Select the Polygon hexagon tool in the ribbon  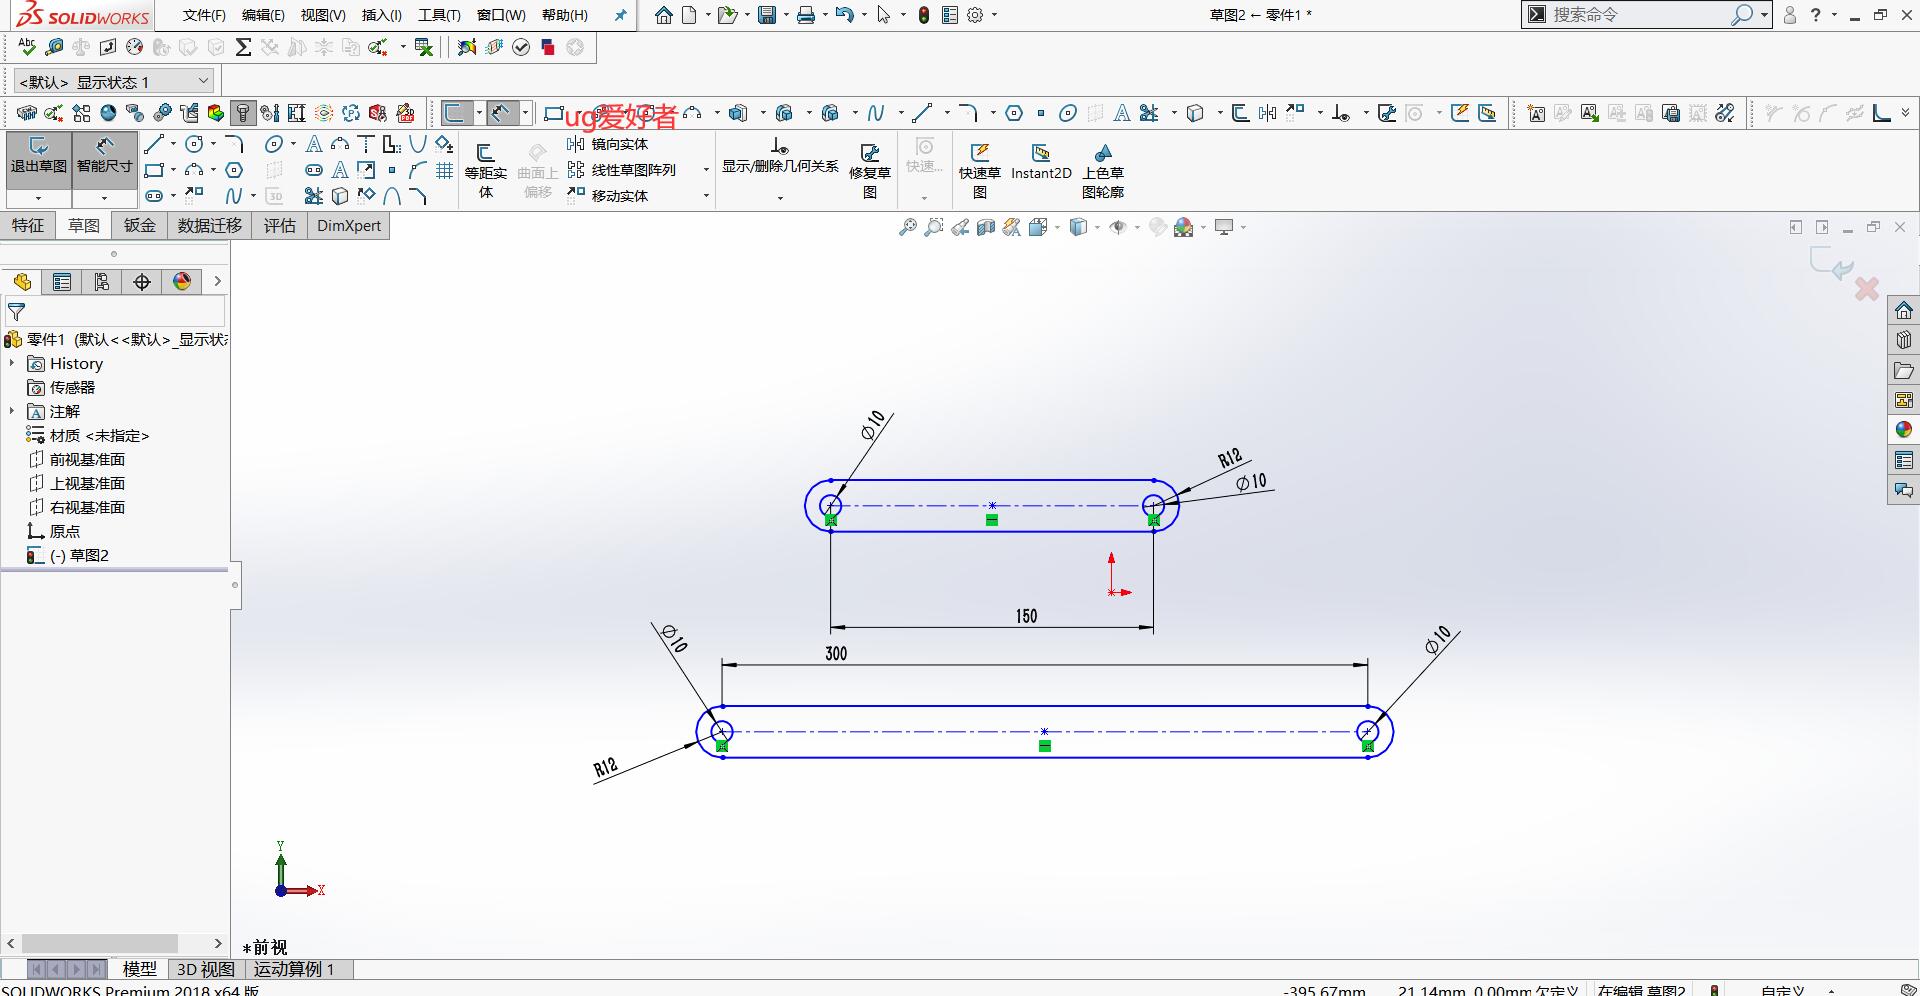[x=234, y=170]
